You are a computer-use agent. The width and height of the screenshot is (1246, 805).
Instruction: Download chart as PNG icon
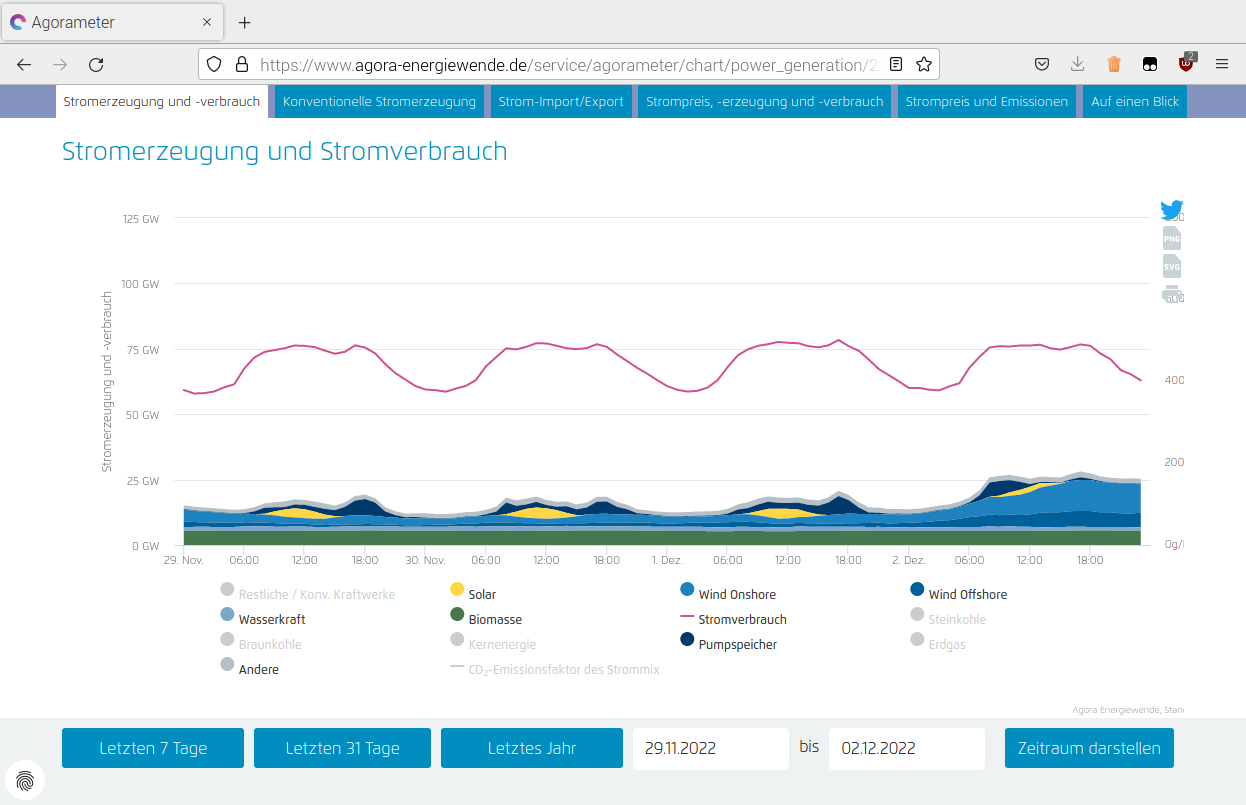pyautogui.click(x=1171, y=239)
